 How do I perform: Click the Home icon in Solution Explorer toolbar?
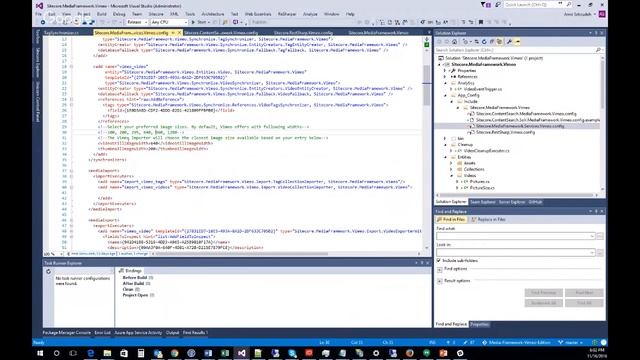454,42
